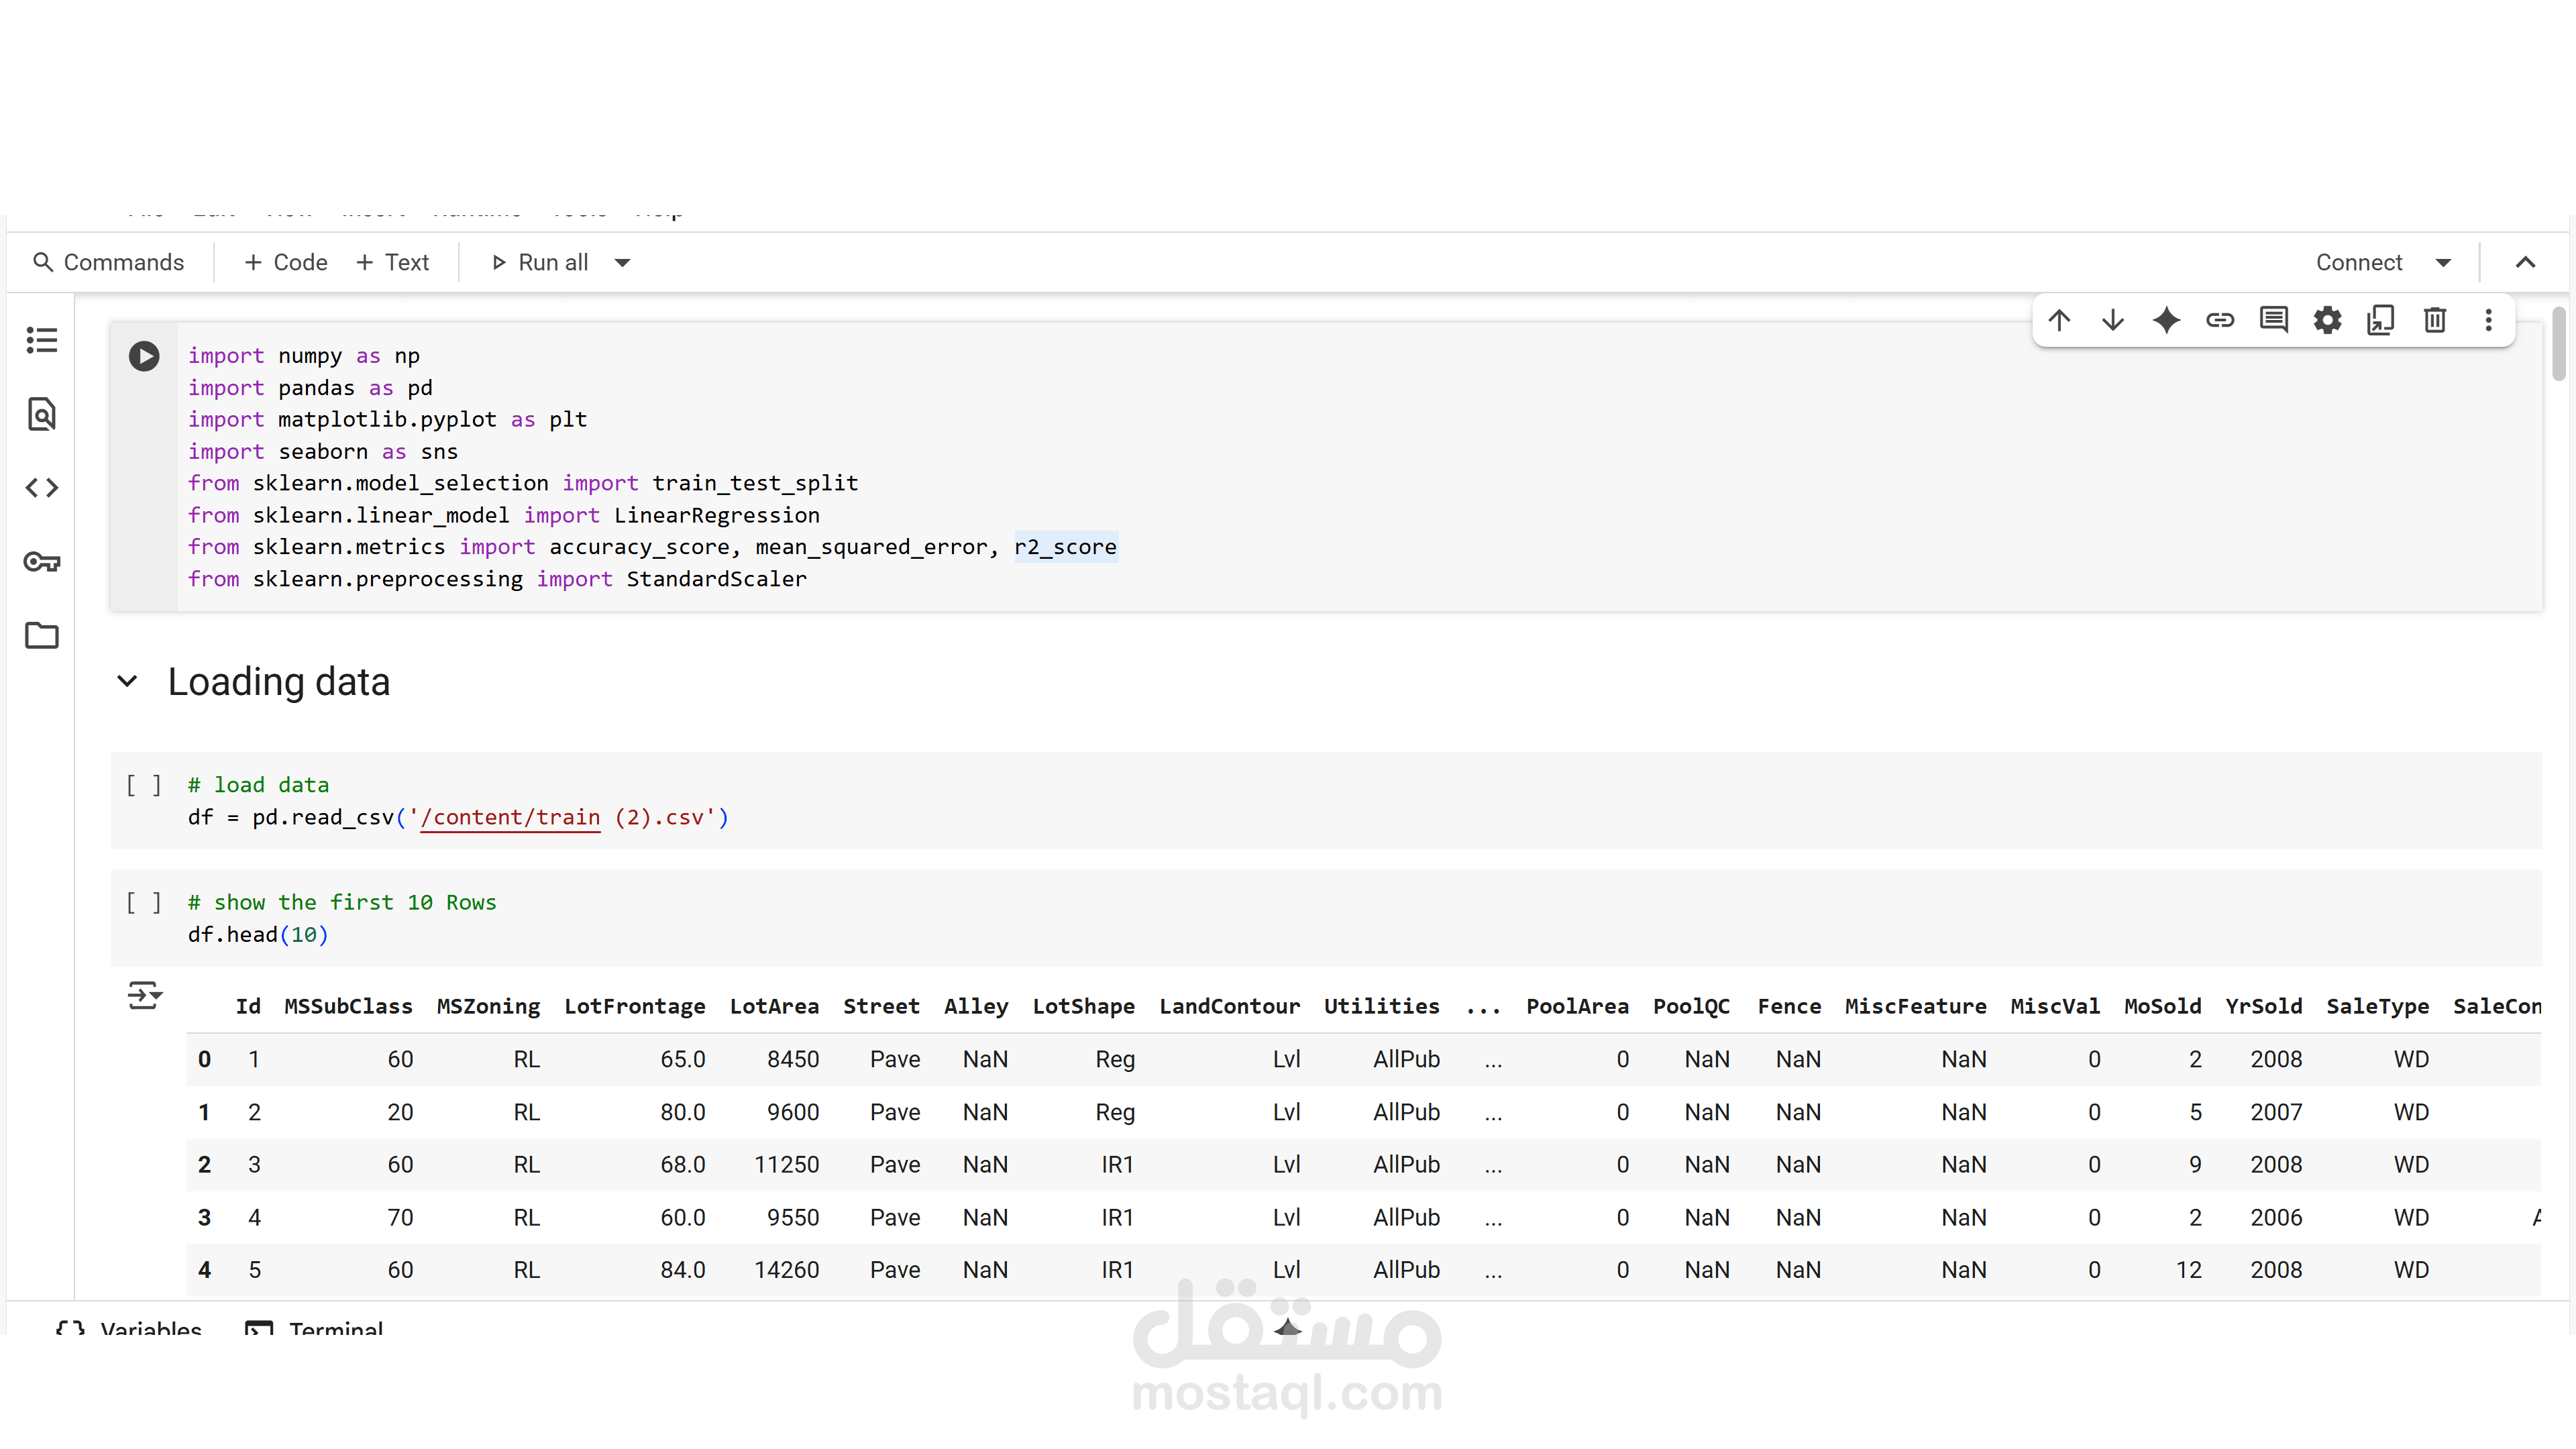The height and width of the screenshot is (1449, 2576).
Task: Click the Gemini sparkle icon in cell toolbar
Action: coord(2166,320)
